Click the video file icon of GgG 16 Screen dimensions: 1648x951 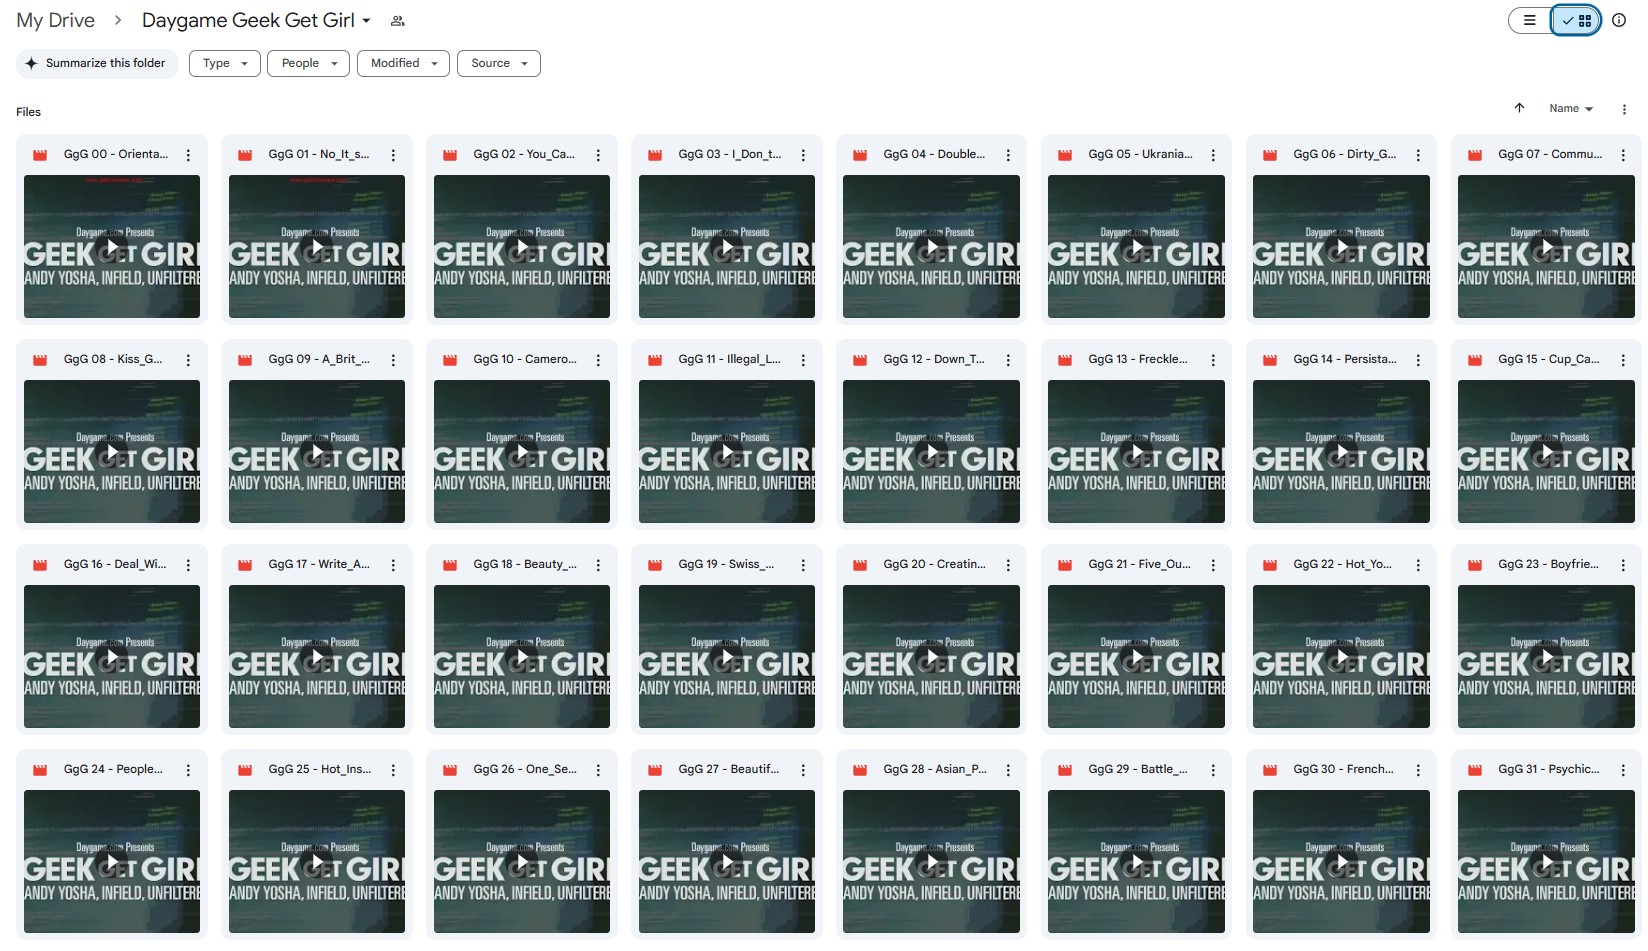click(40, 565)
